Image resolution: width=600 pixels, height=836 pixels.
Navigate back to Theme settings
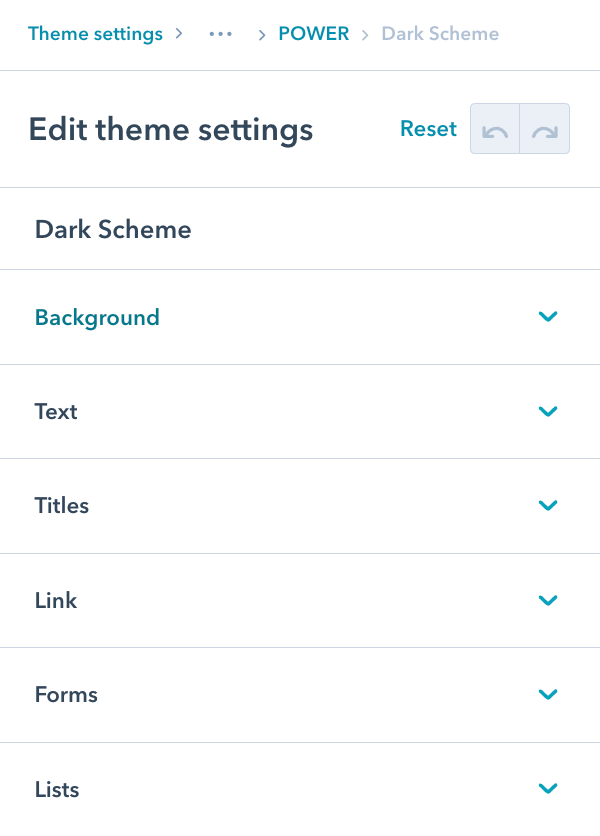[95, 34]
